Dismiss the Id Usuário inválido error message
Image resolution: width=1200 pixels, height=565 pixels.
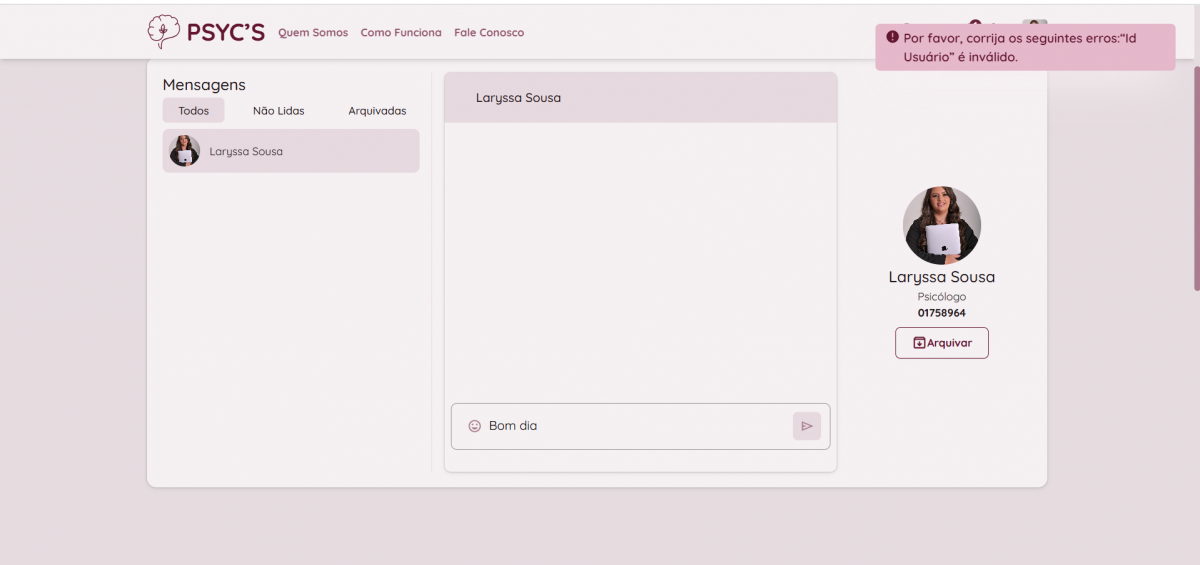1025,48
